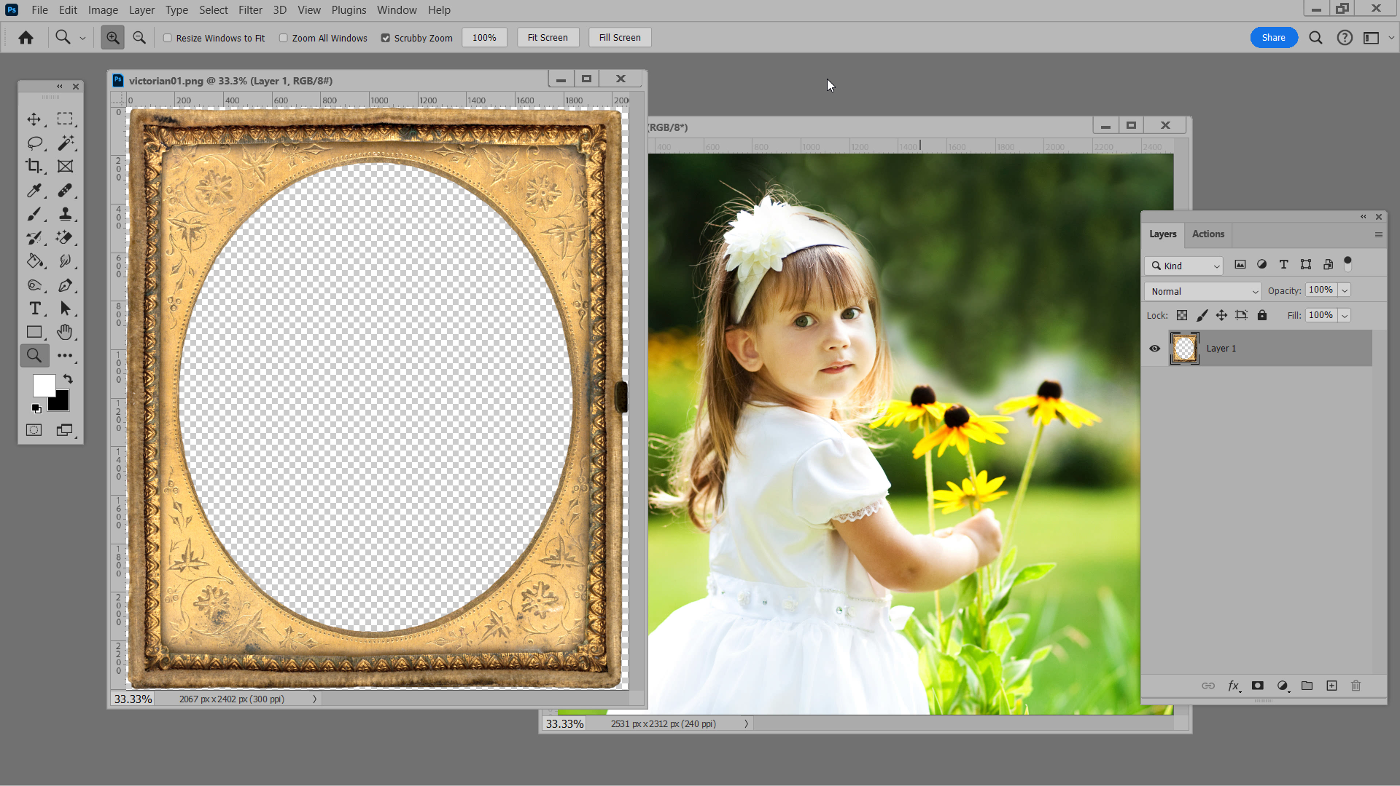Click the Zoom Out magnifier icon
The height and width of the screenshot is (786, 1400).
139,37
